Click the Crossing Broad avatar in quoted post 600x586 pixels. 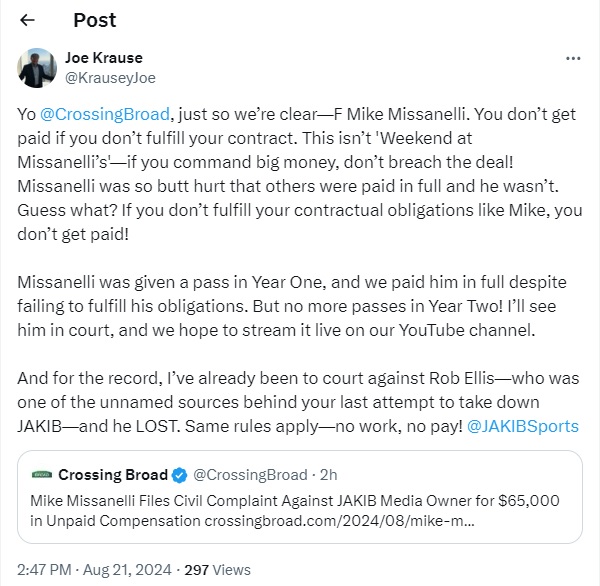tap(42, 474)
